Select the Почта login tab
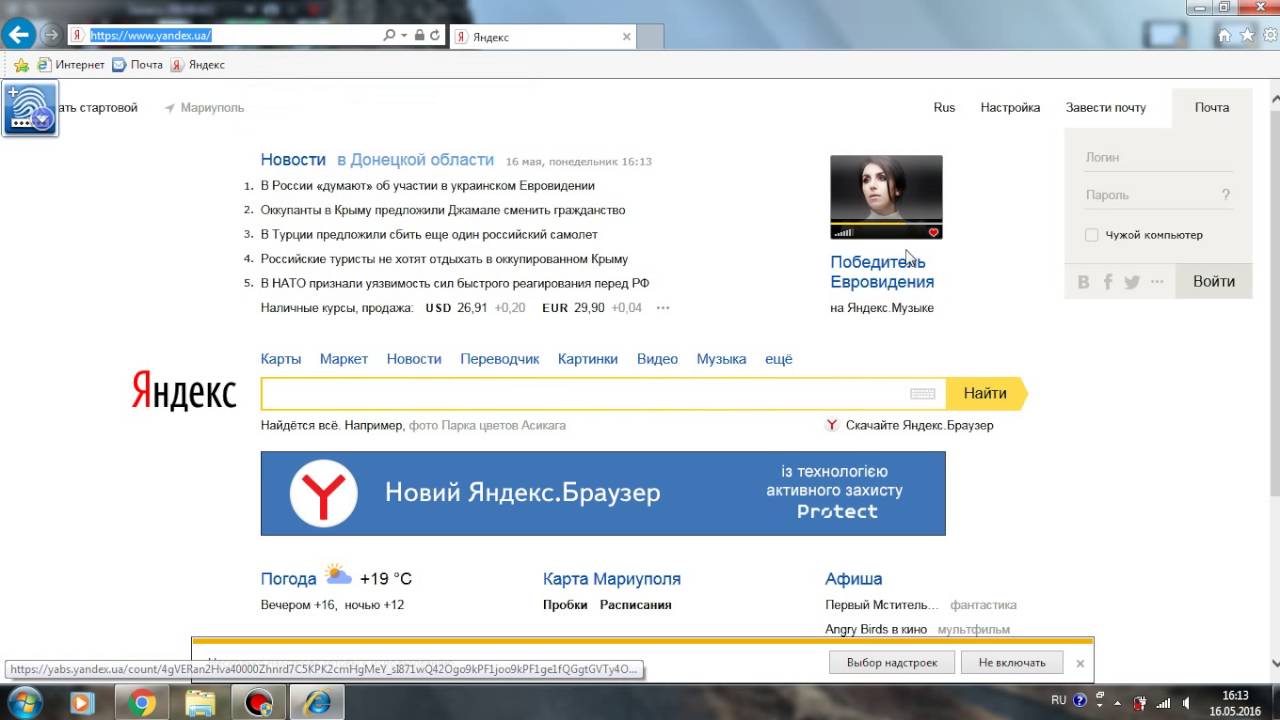This screenshot has height=720, width=1280. click(x=1211, y=107)
